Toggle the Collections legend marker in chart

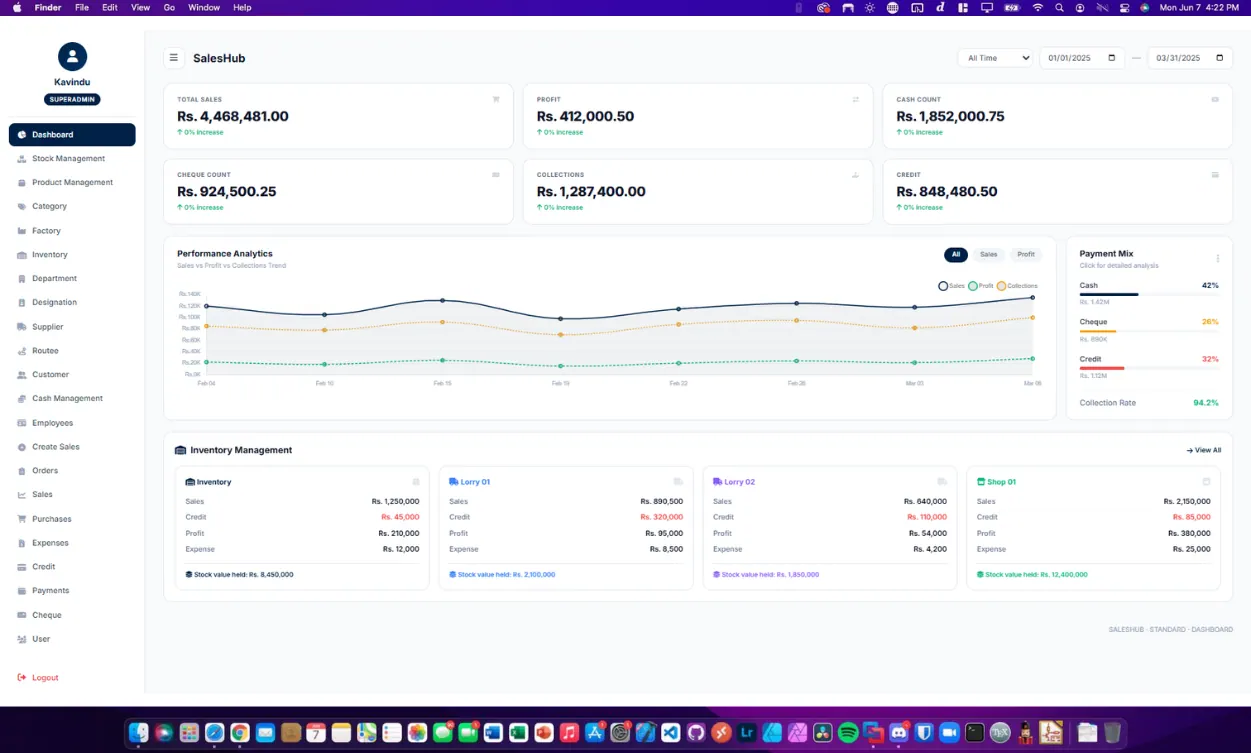(x=1002, y=286)
